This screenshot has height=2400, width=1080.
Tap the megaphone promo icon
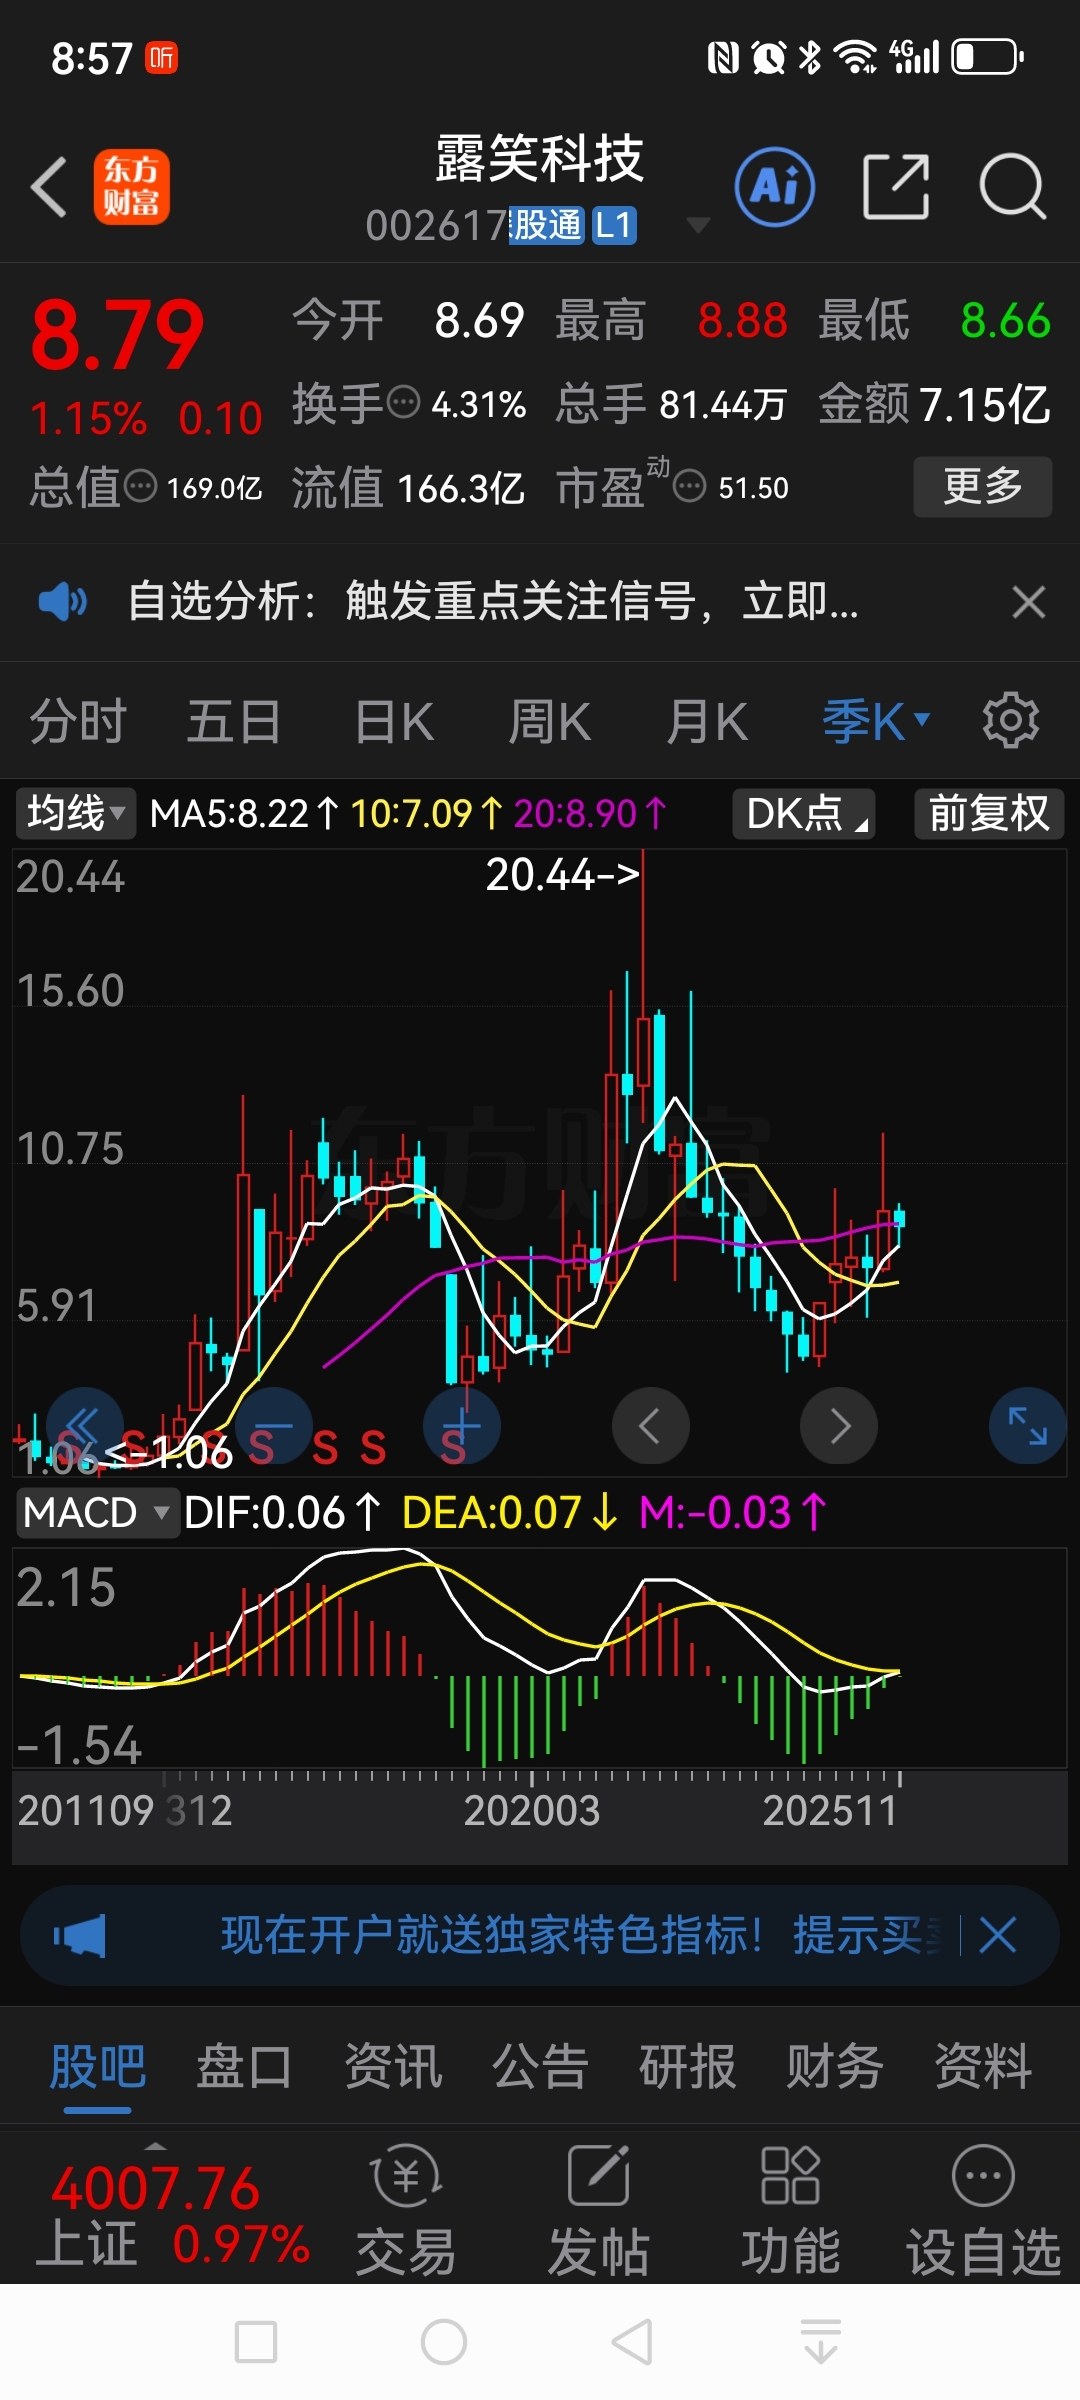coord(80,1936)
